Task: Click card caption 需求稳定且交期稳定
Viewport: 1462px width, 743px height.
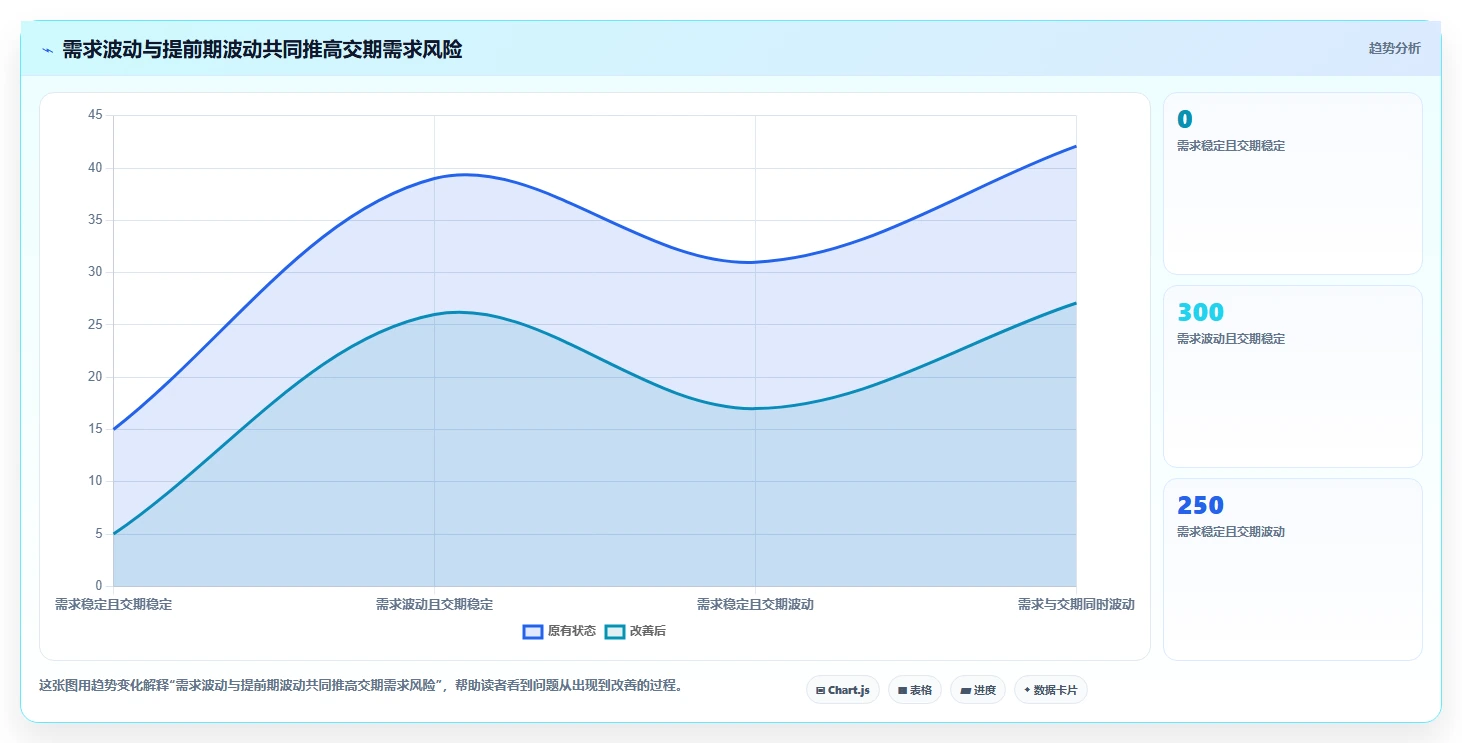Action: (x=1231, y=146)
